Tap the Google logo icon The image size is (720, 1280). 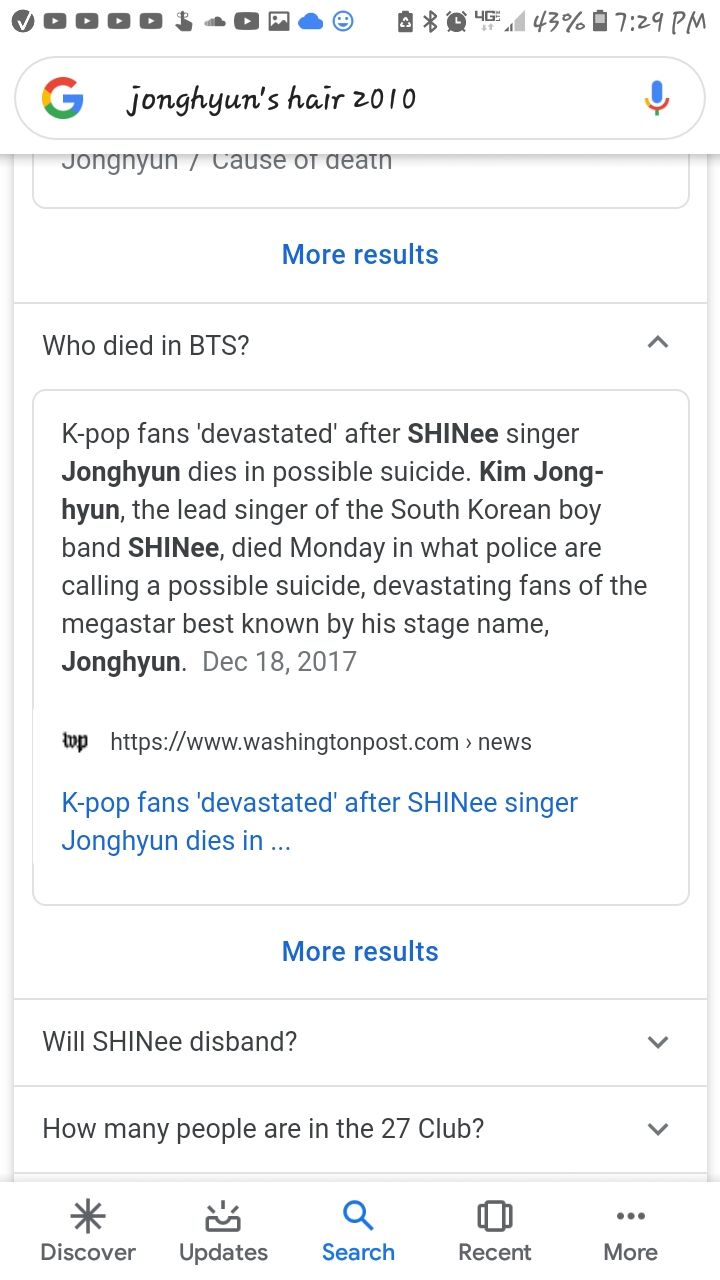(x=63, y=99)
